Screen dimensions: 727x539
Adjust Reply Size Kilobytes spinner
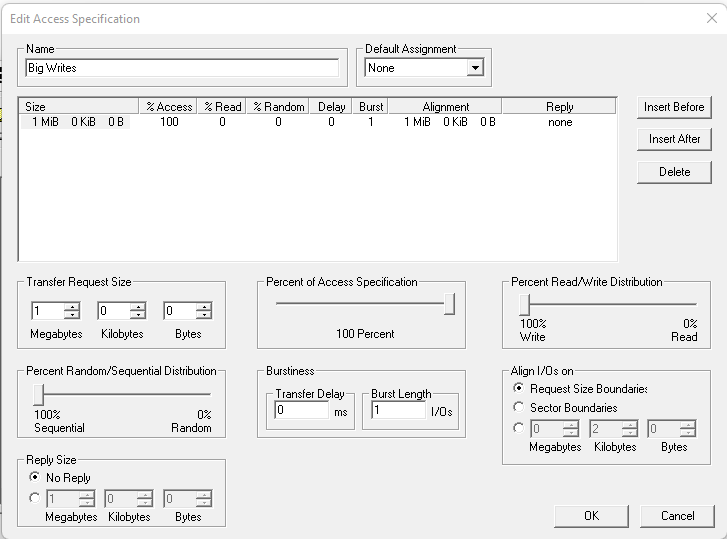(x=145, y=499)
